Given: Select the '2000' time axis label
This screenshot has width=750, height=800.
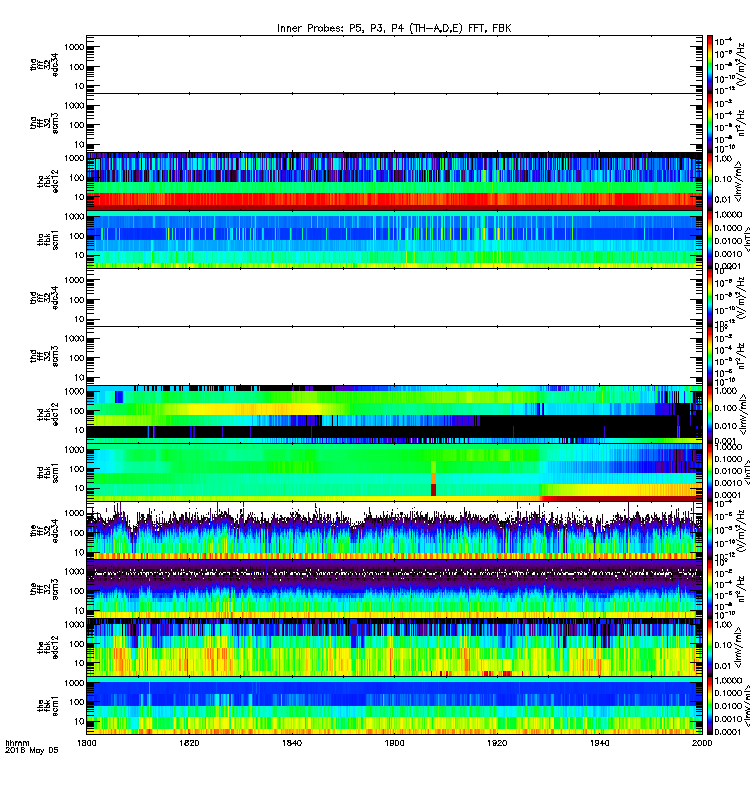Looking at the screenshot, I should [702, 743].
